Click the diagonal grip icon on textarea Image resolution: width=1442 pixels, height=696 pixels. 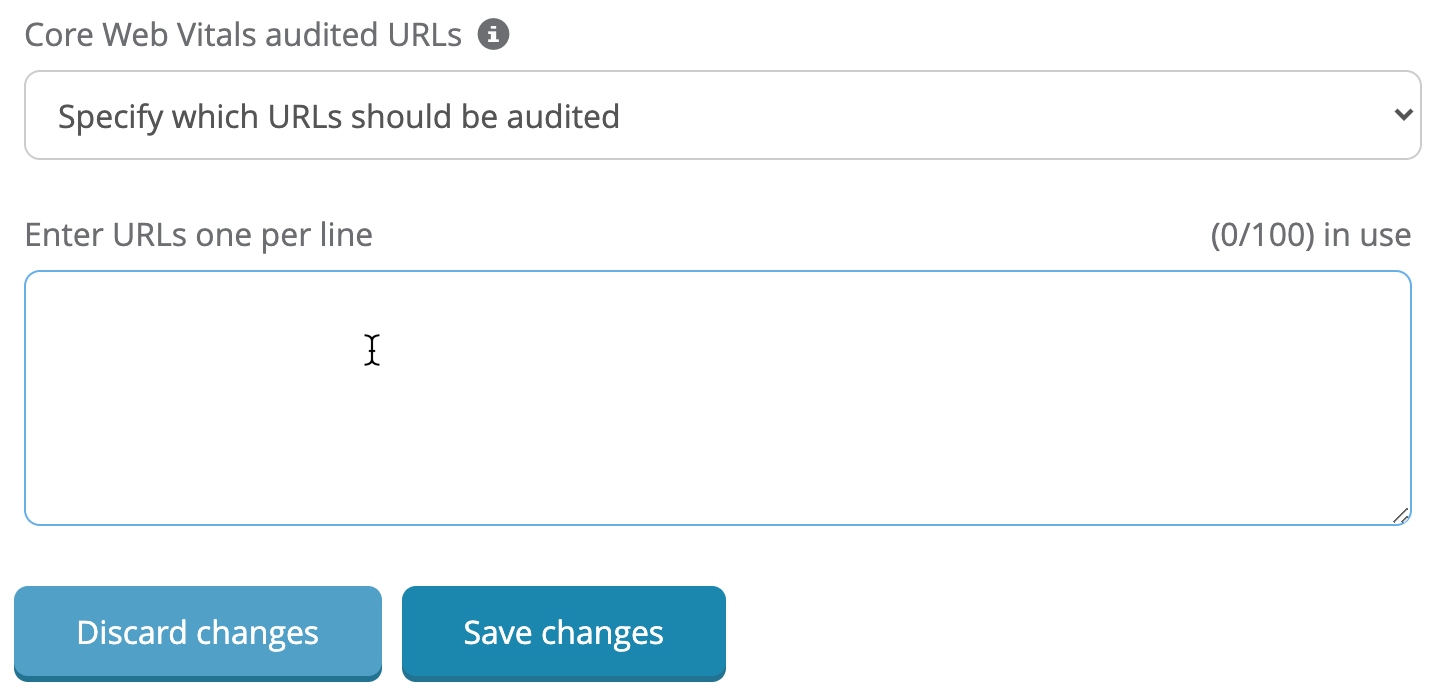[x=1401, y=515]
